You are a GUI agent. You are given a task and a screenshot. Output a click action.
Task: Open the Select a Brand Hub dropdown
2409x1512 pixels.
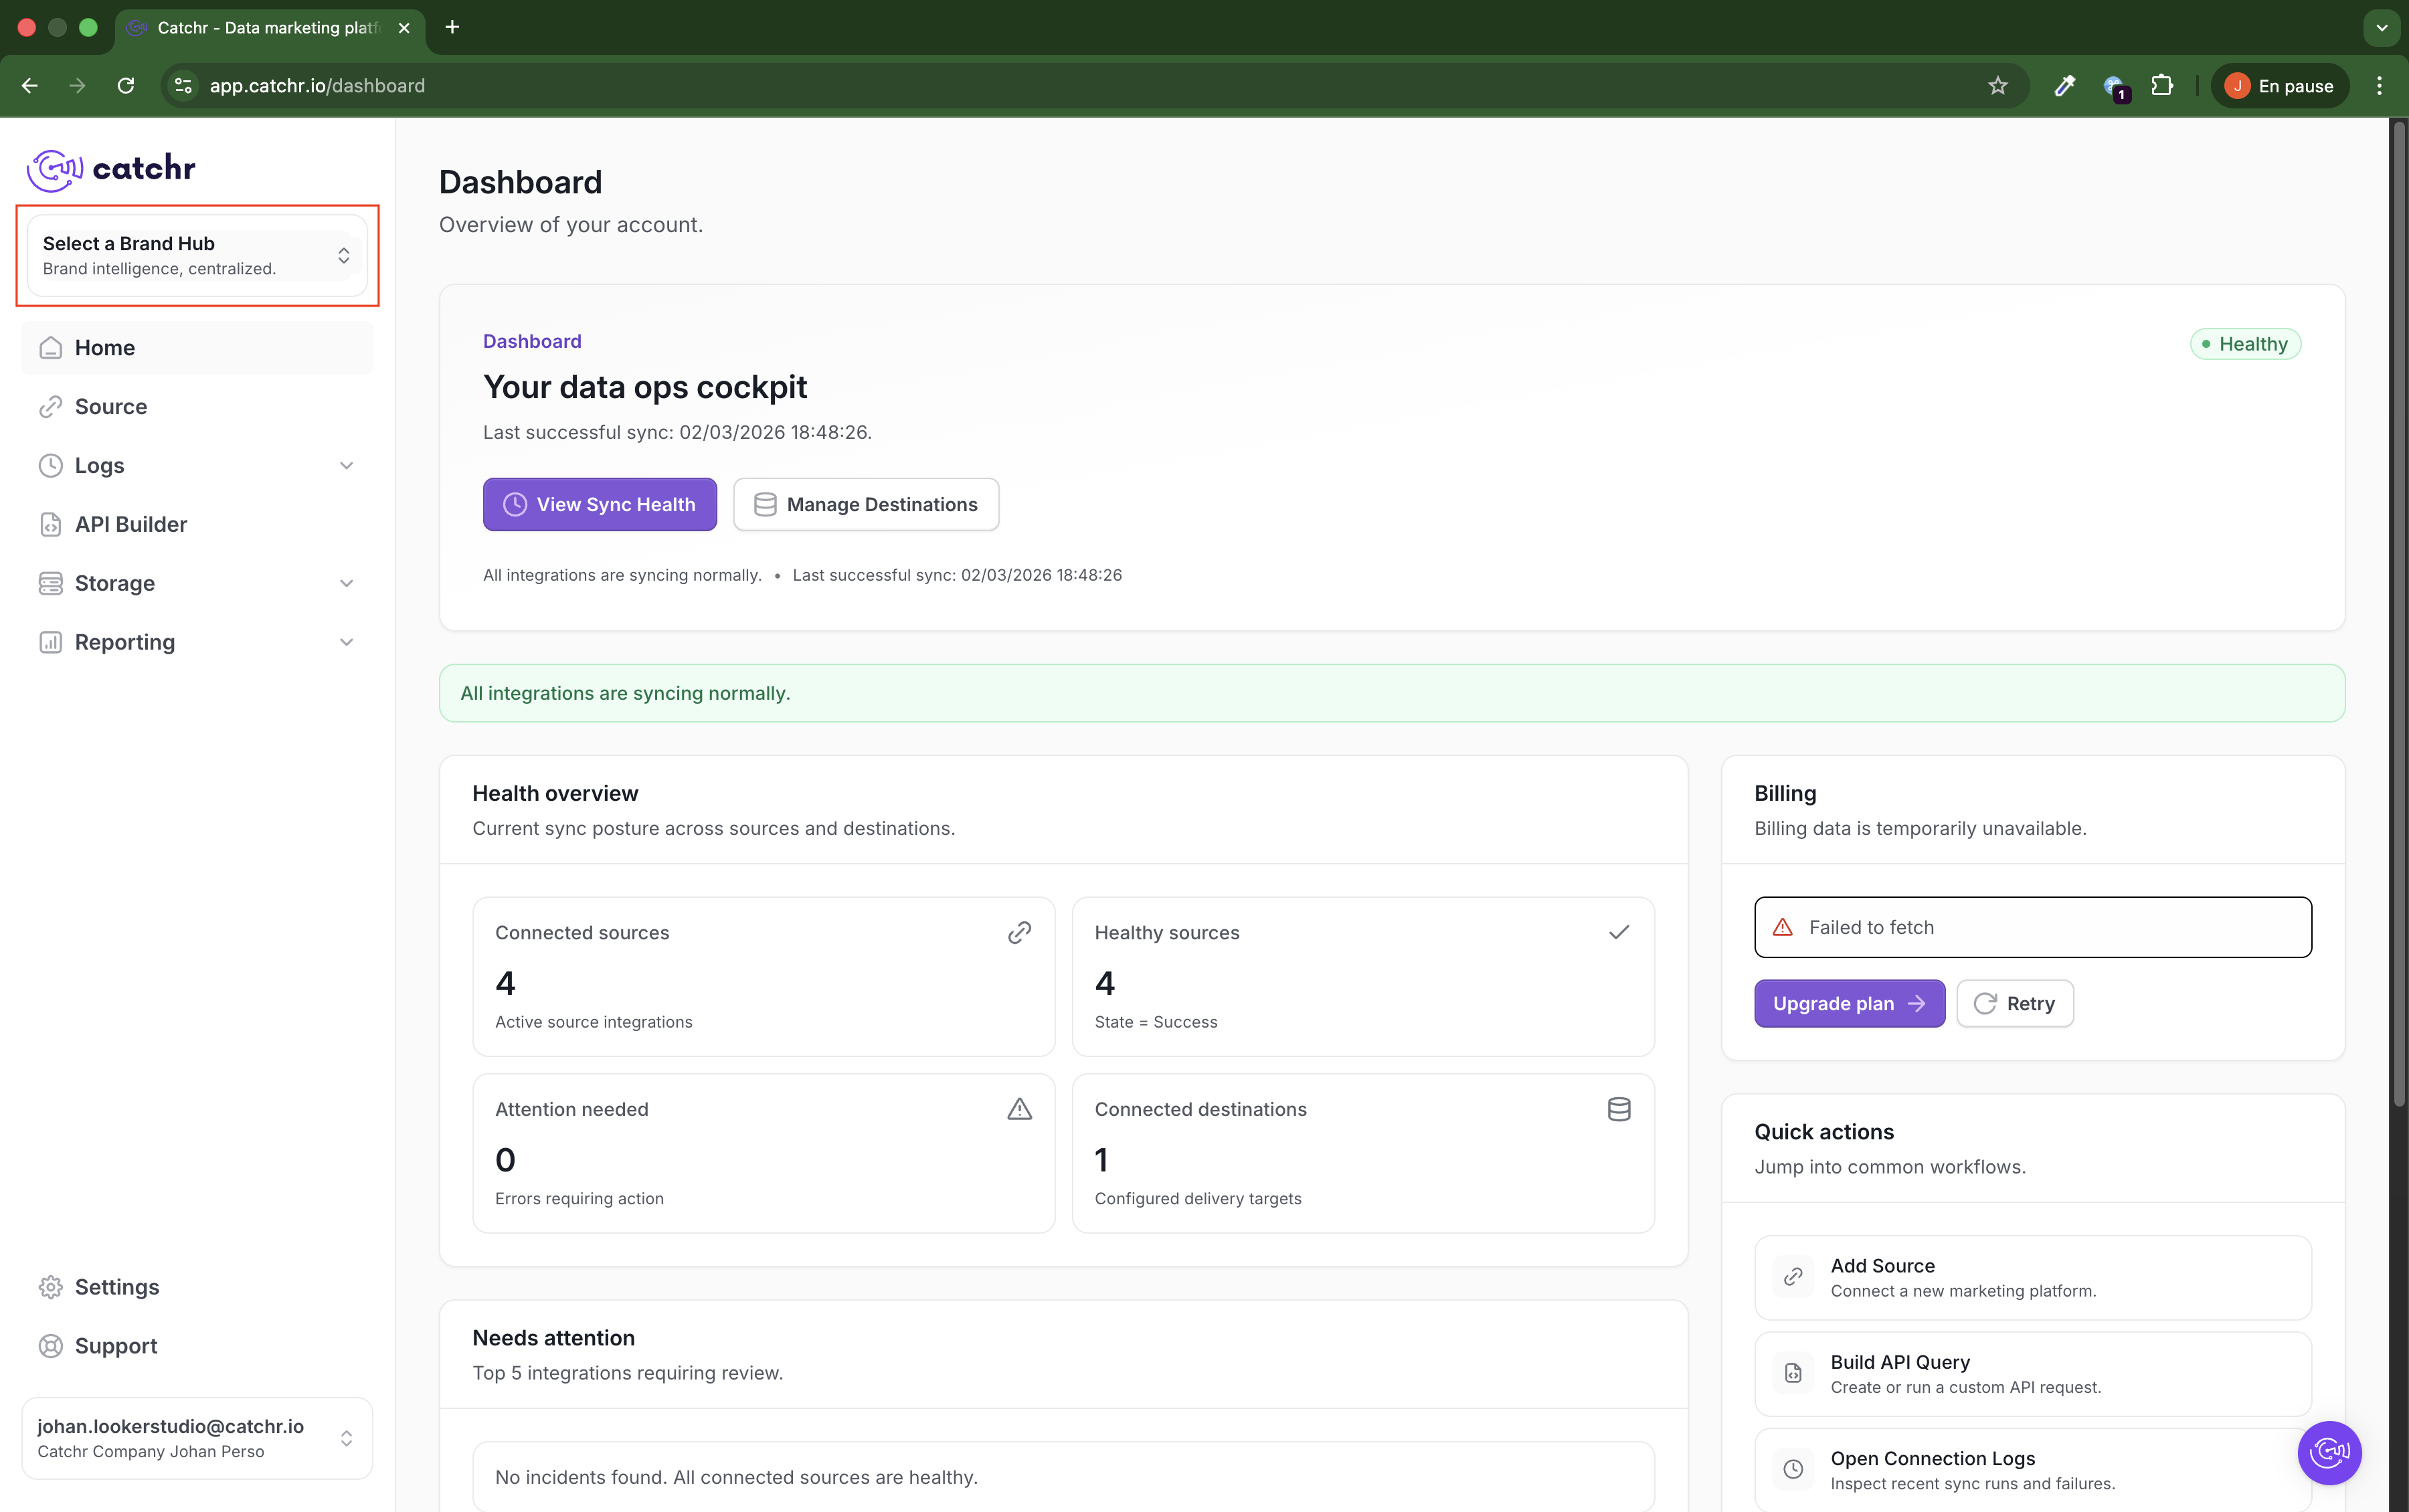[x=197, y=255]
